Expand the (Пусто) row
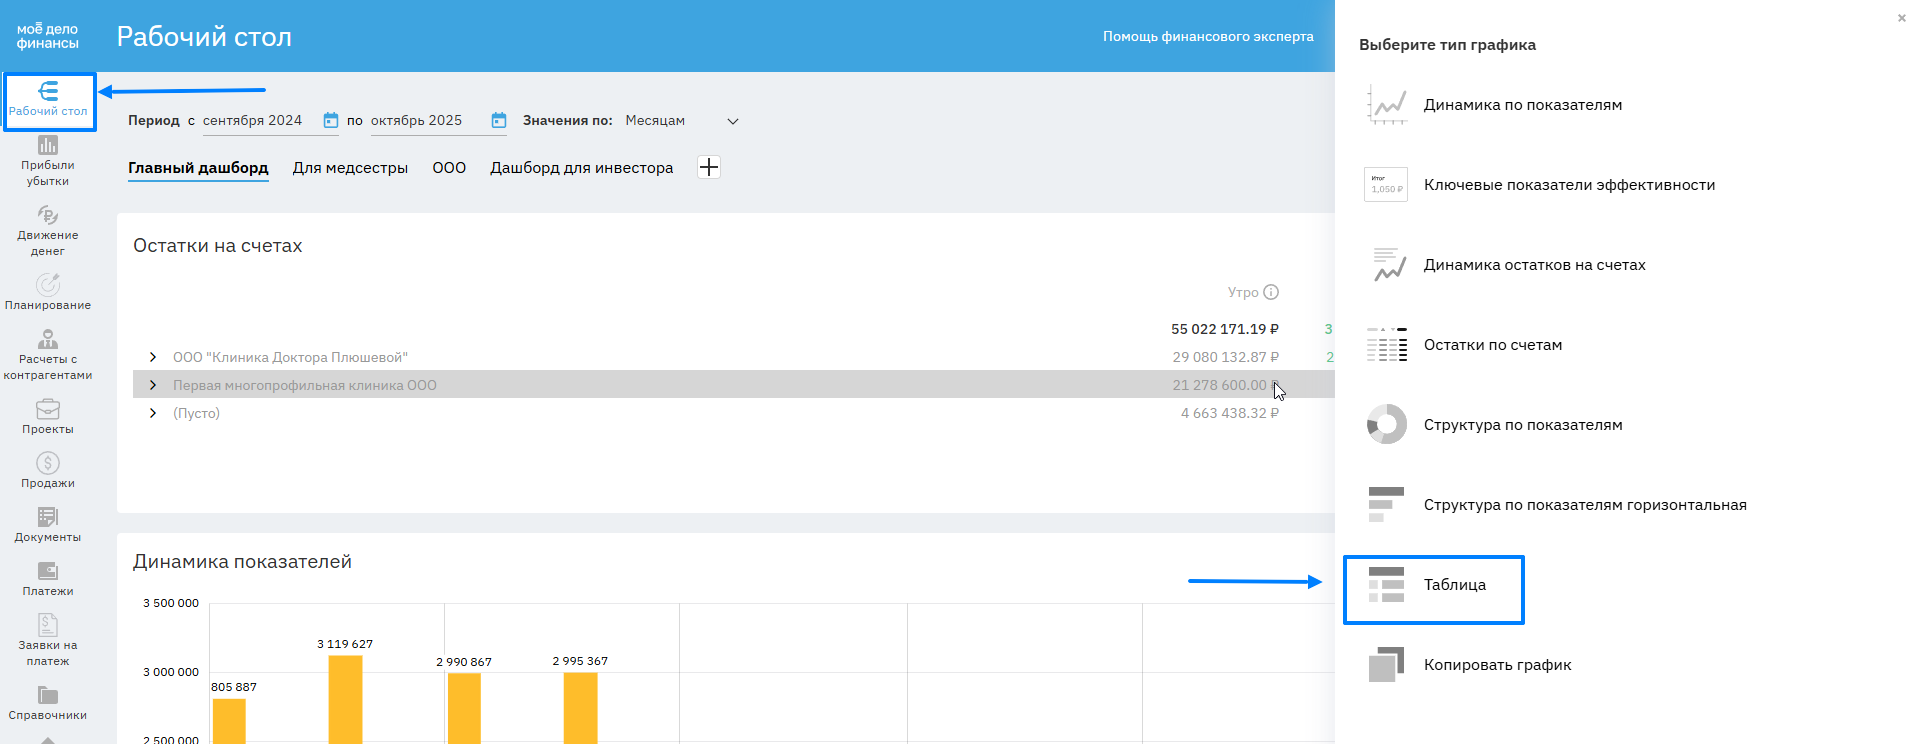Viewport: 1916px width, 744px height. coord(152,413)
